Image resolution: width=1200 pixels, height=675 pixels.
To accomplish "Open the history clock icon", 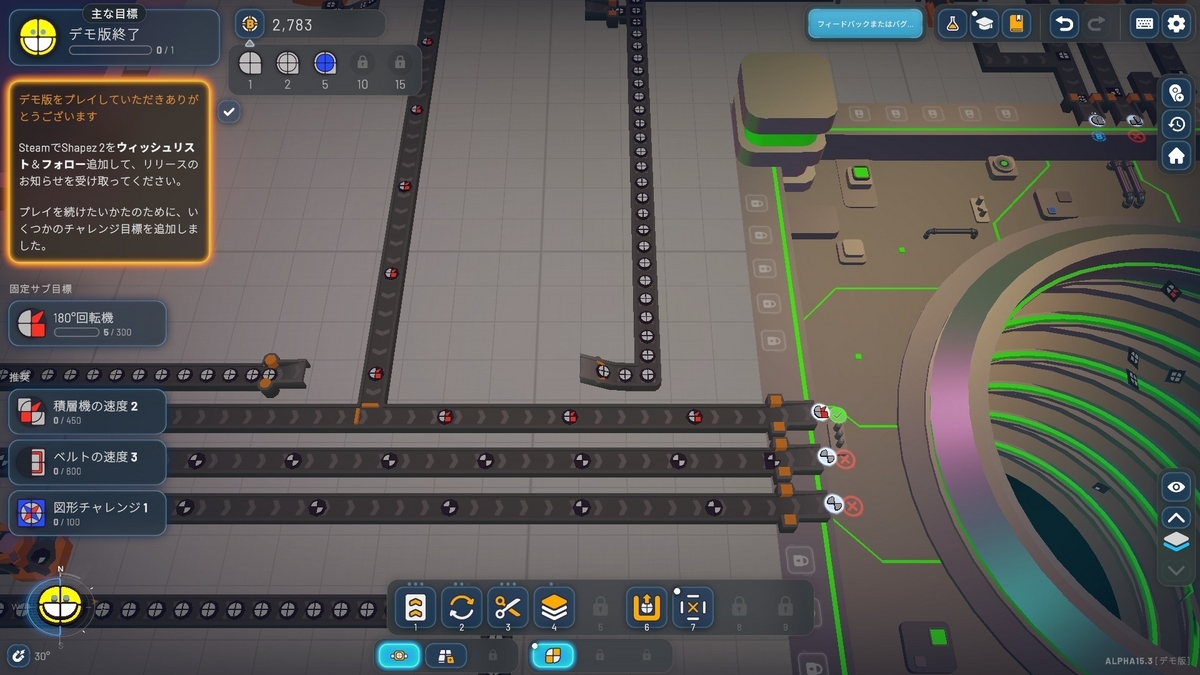I will click(x=1177, y=124).
